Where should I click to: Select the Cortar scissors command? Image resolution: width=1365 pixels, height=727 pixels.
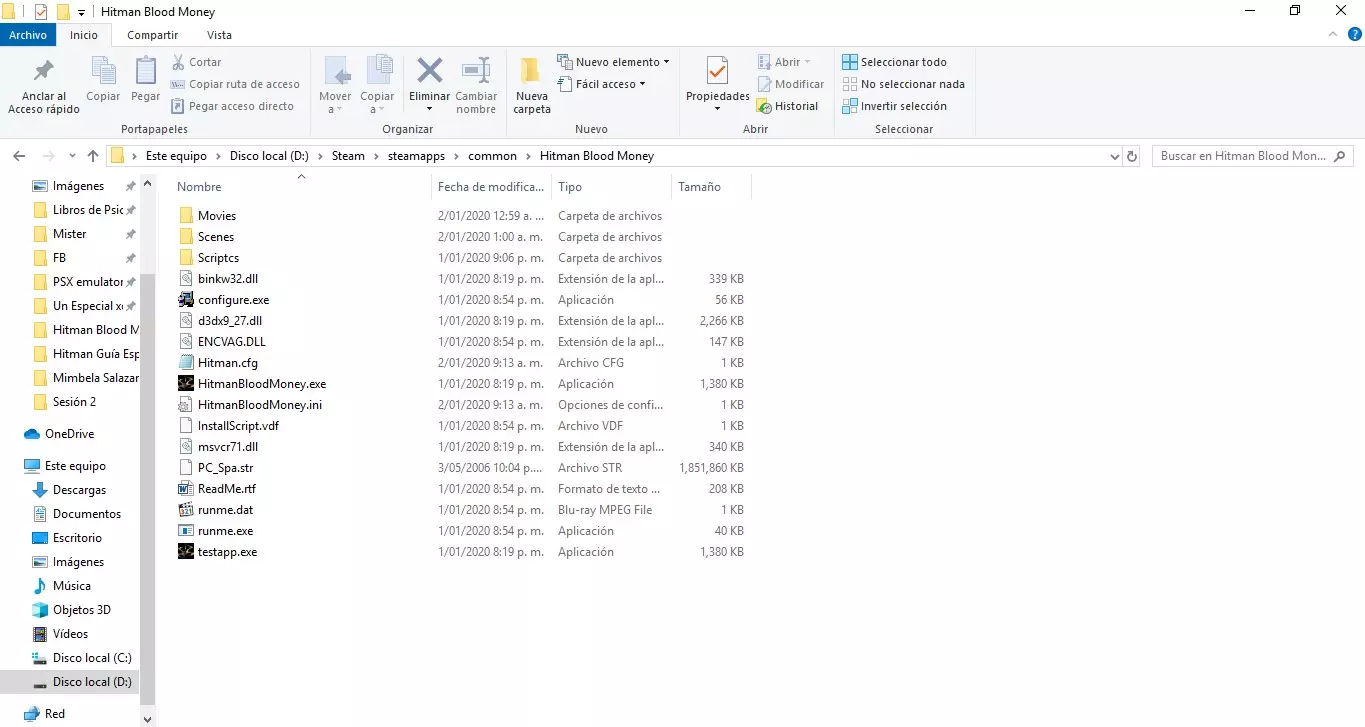pos(197,62)
